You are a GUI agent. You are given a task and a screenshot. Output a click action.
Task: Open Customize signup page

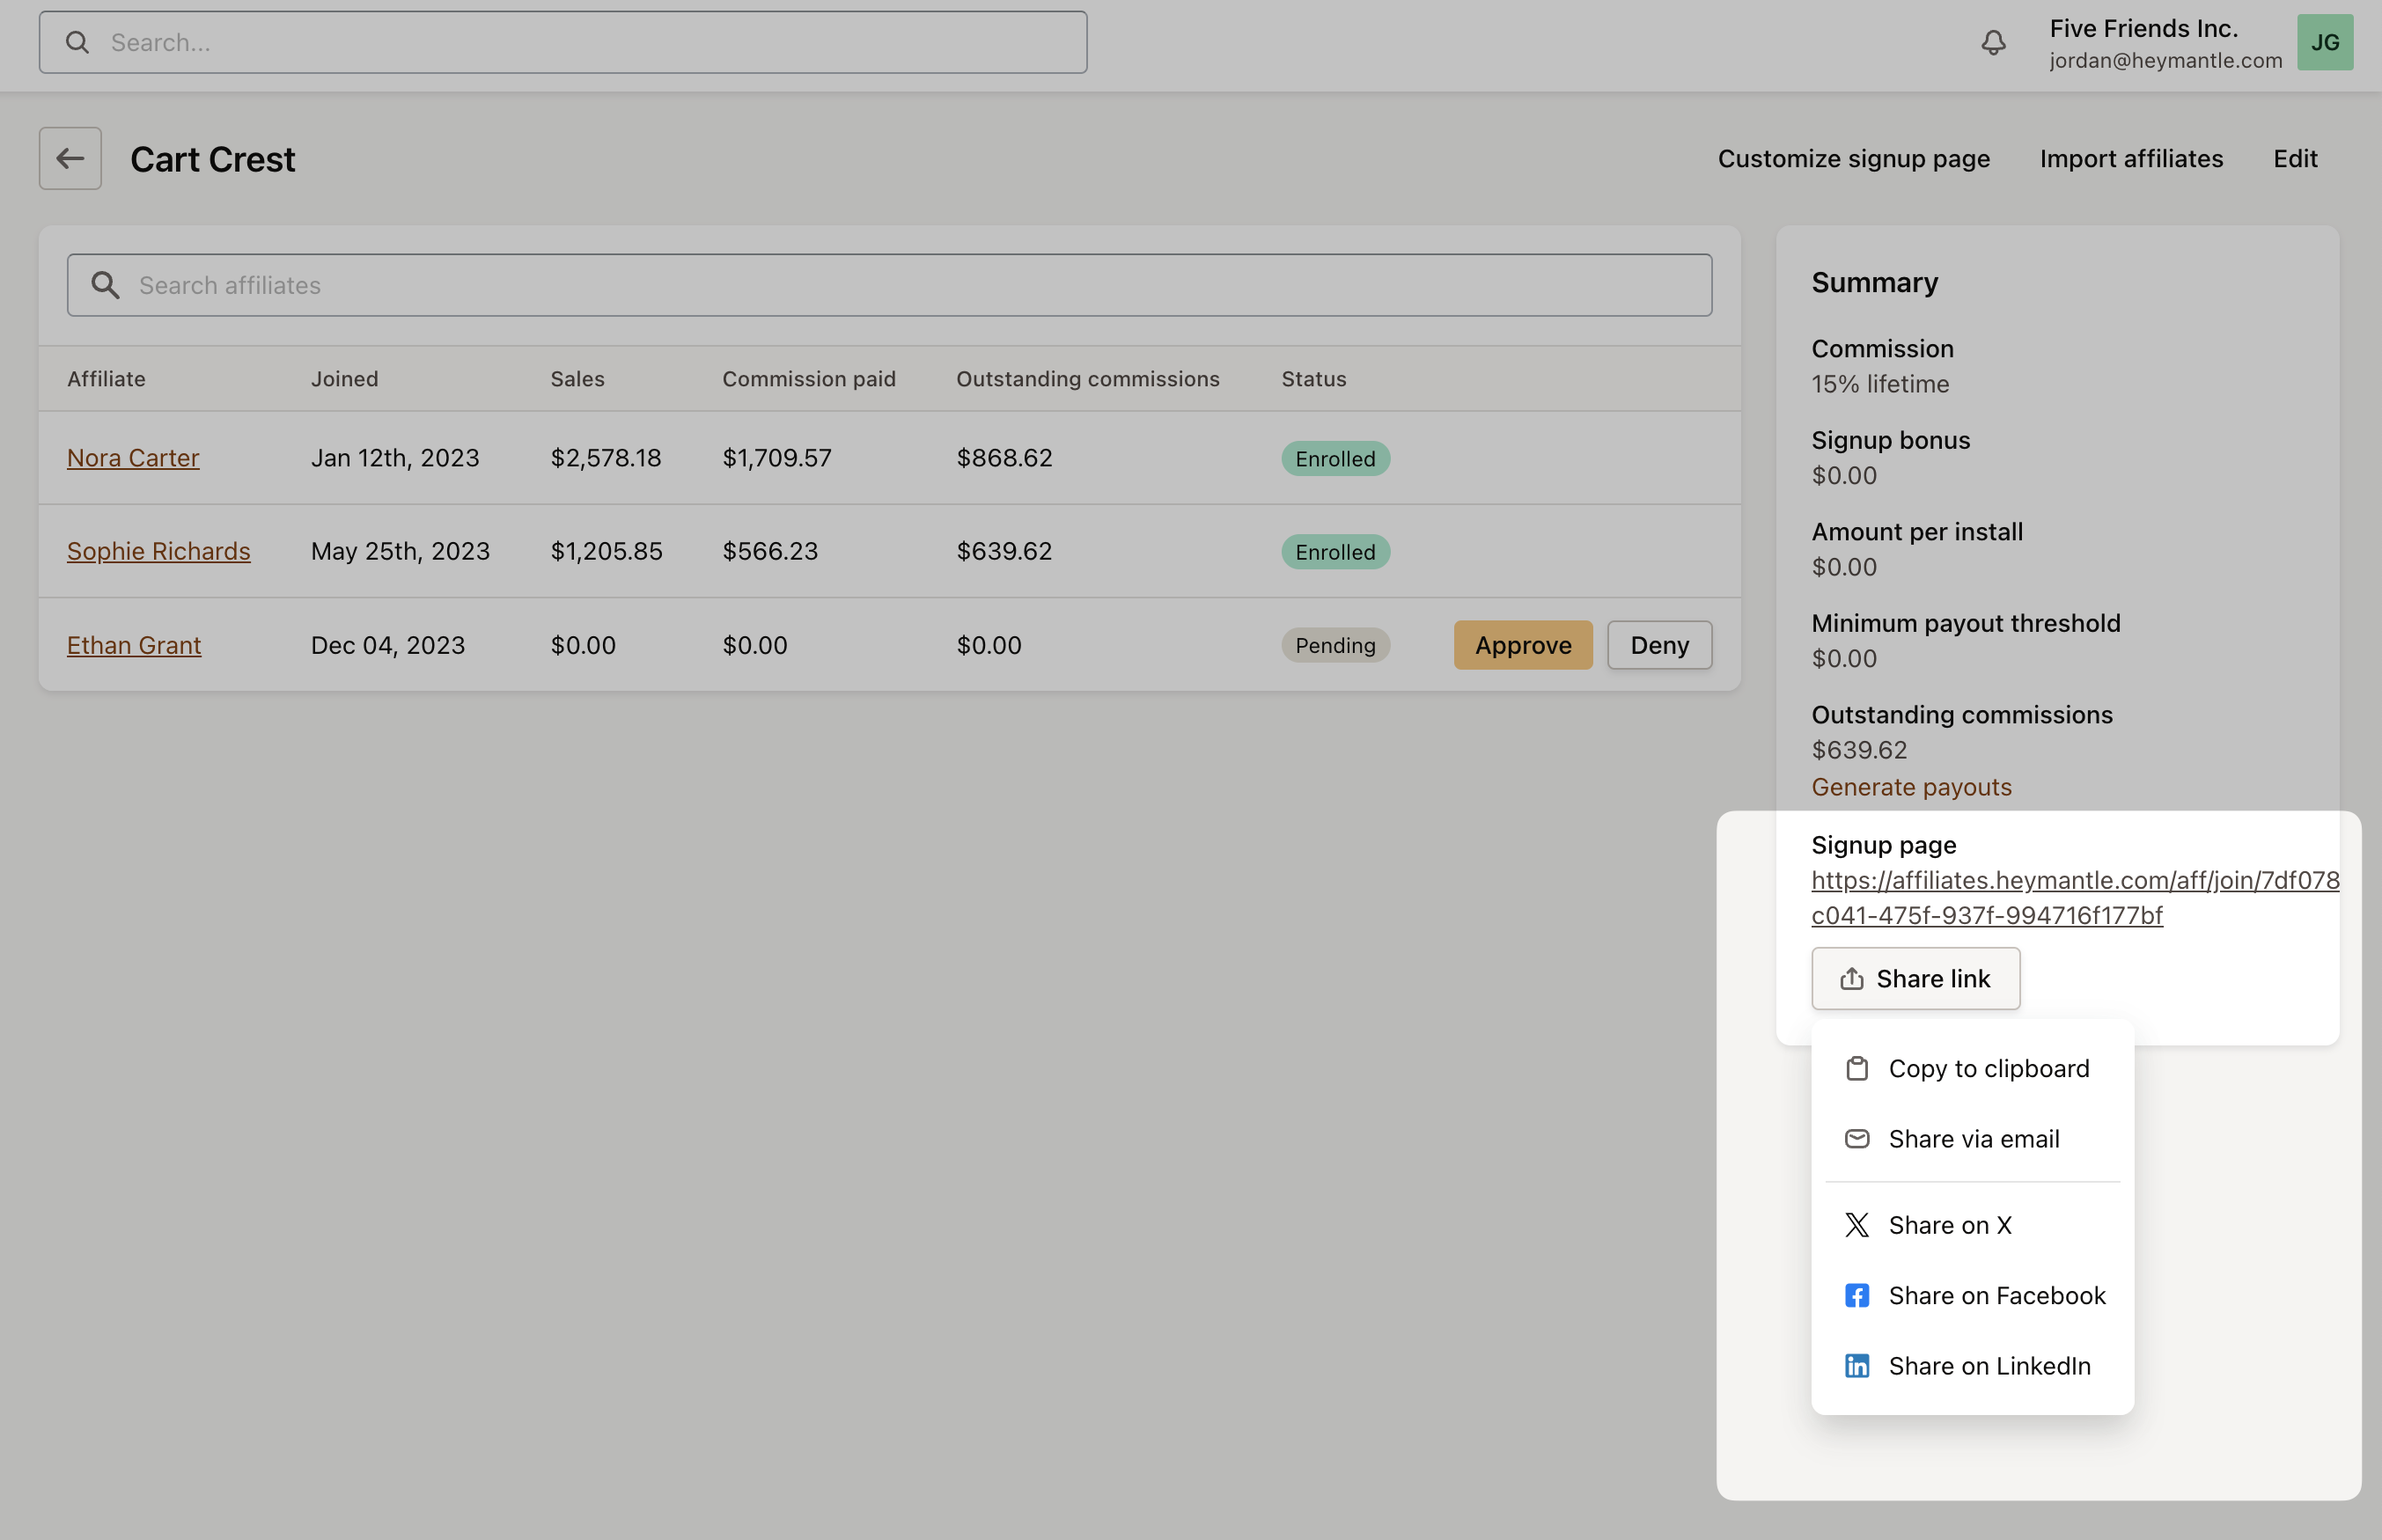1853,158
